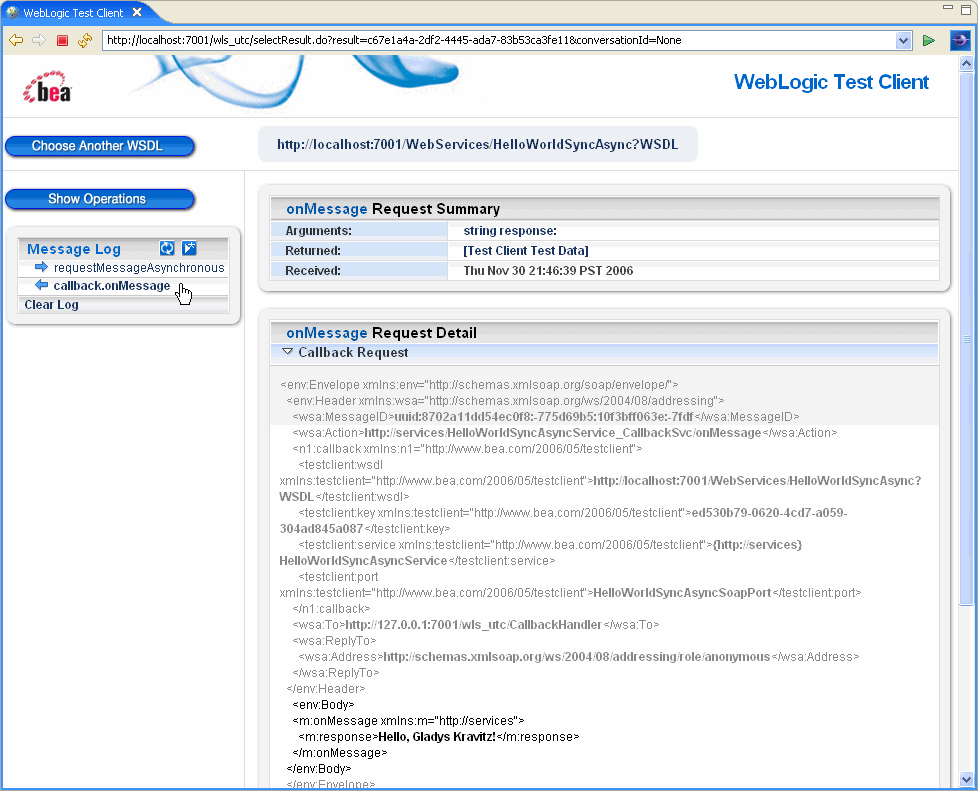Click the Show Operations button
Viewport: 978px width, 791px height.
click(x=100, y=199)
